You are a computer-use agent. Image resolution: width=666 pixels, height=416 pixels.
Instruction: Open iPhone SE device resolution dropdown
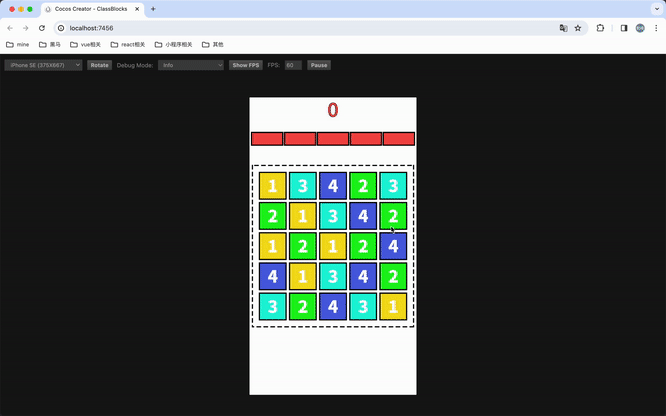point(43,65)
